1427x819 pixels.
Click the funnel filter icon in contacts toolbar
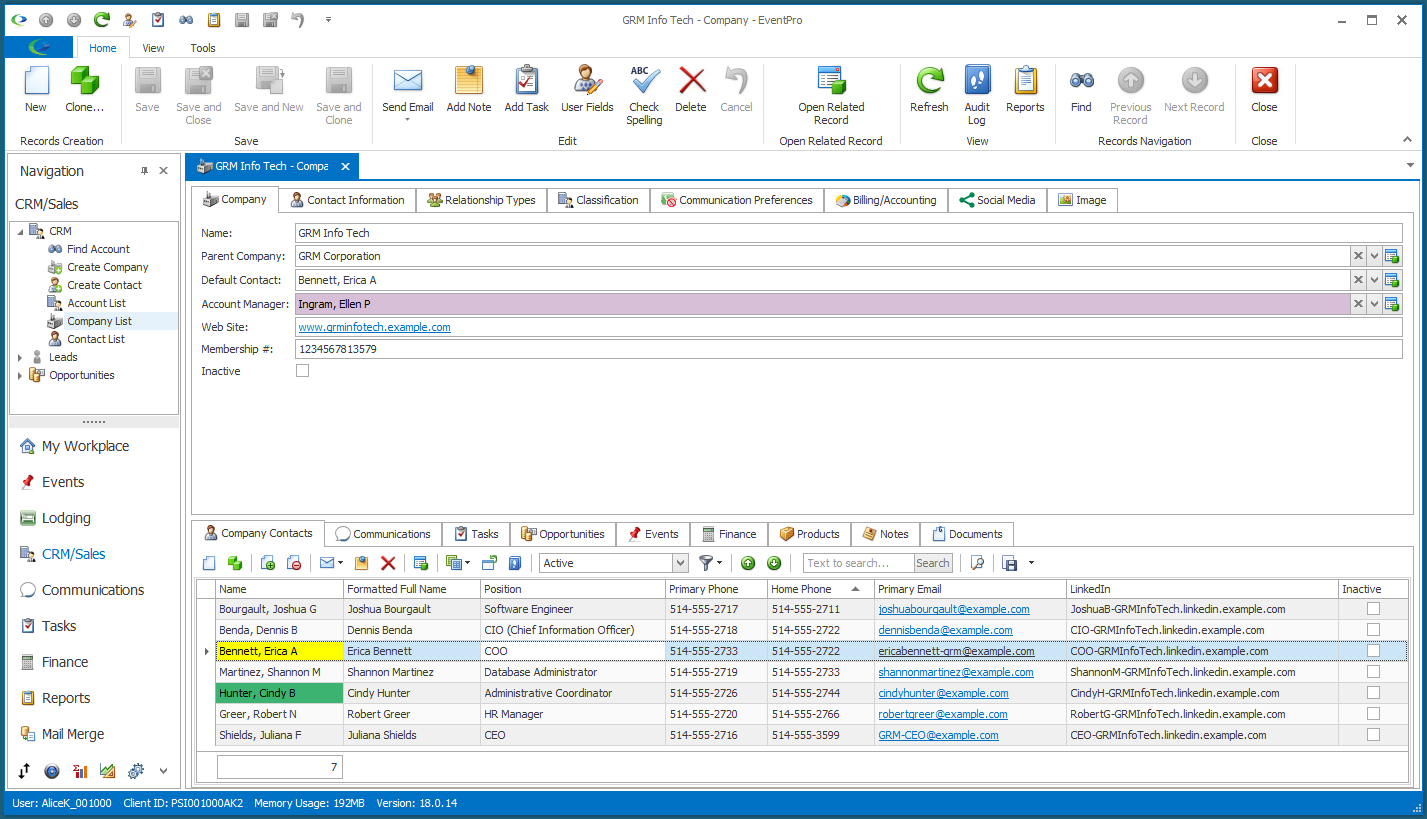coord(706,563)
